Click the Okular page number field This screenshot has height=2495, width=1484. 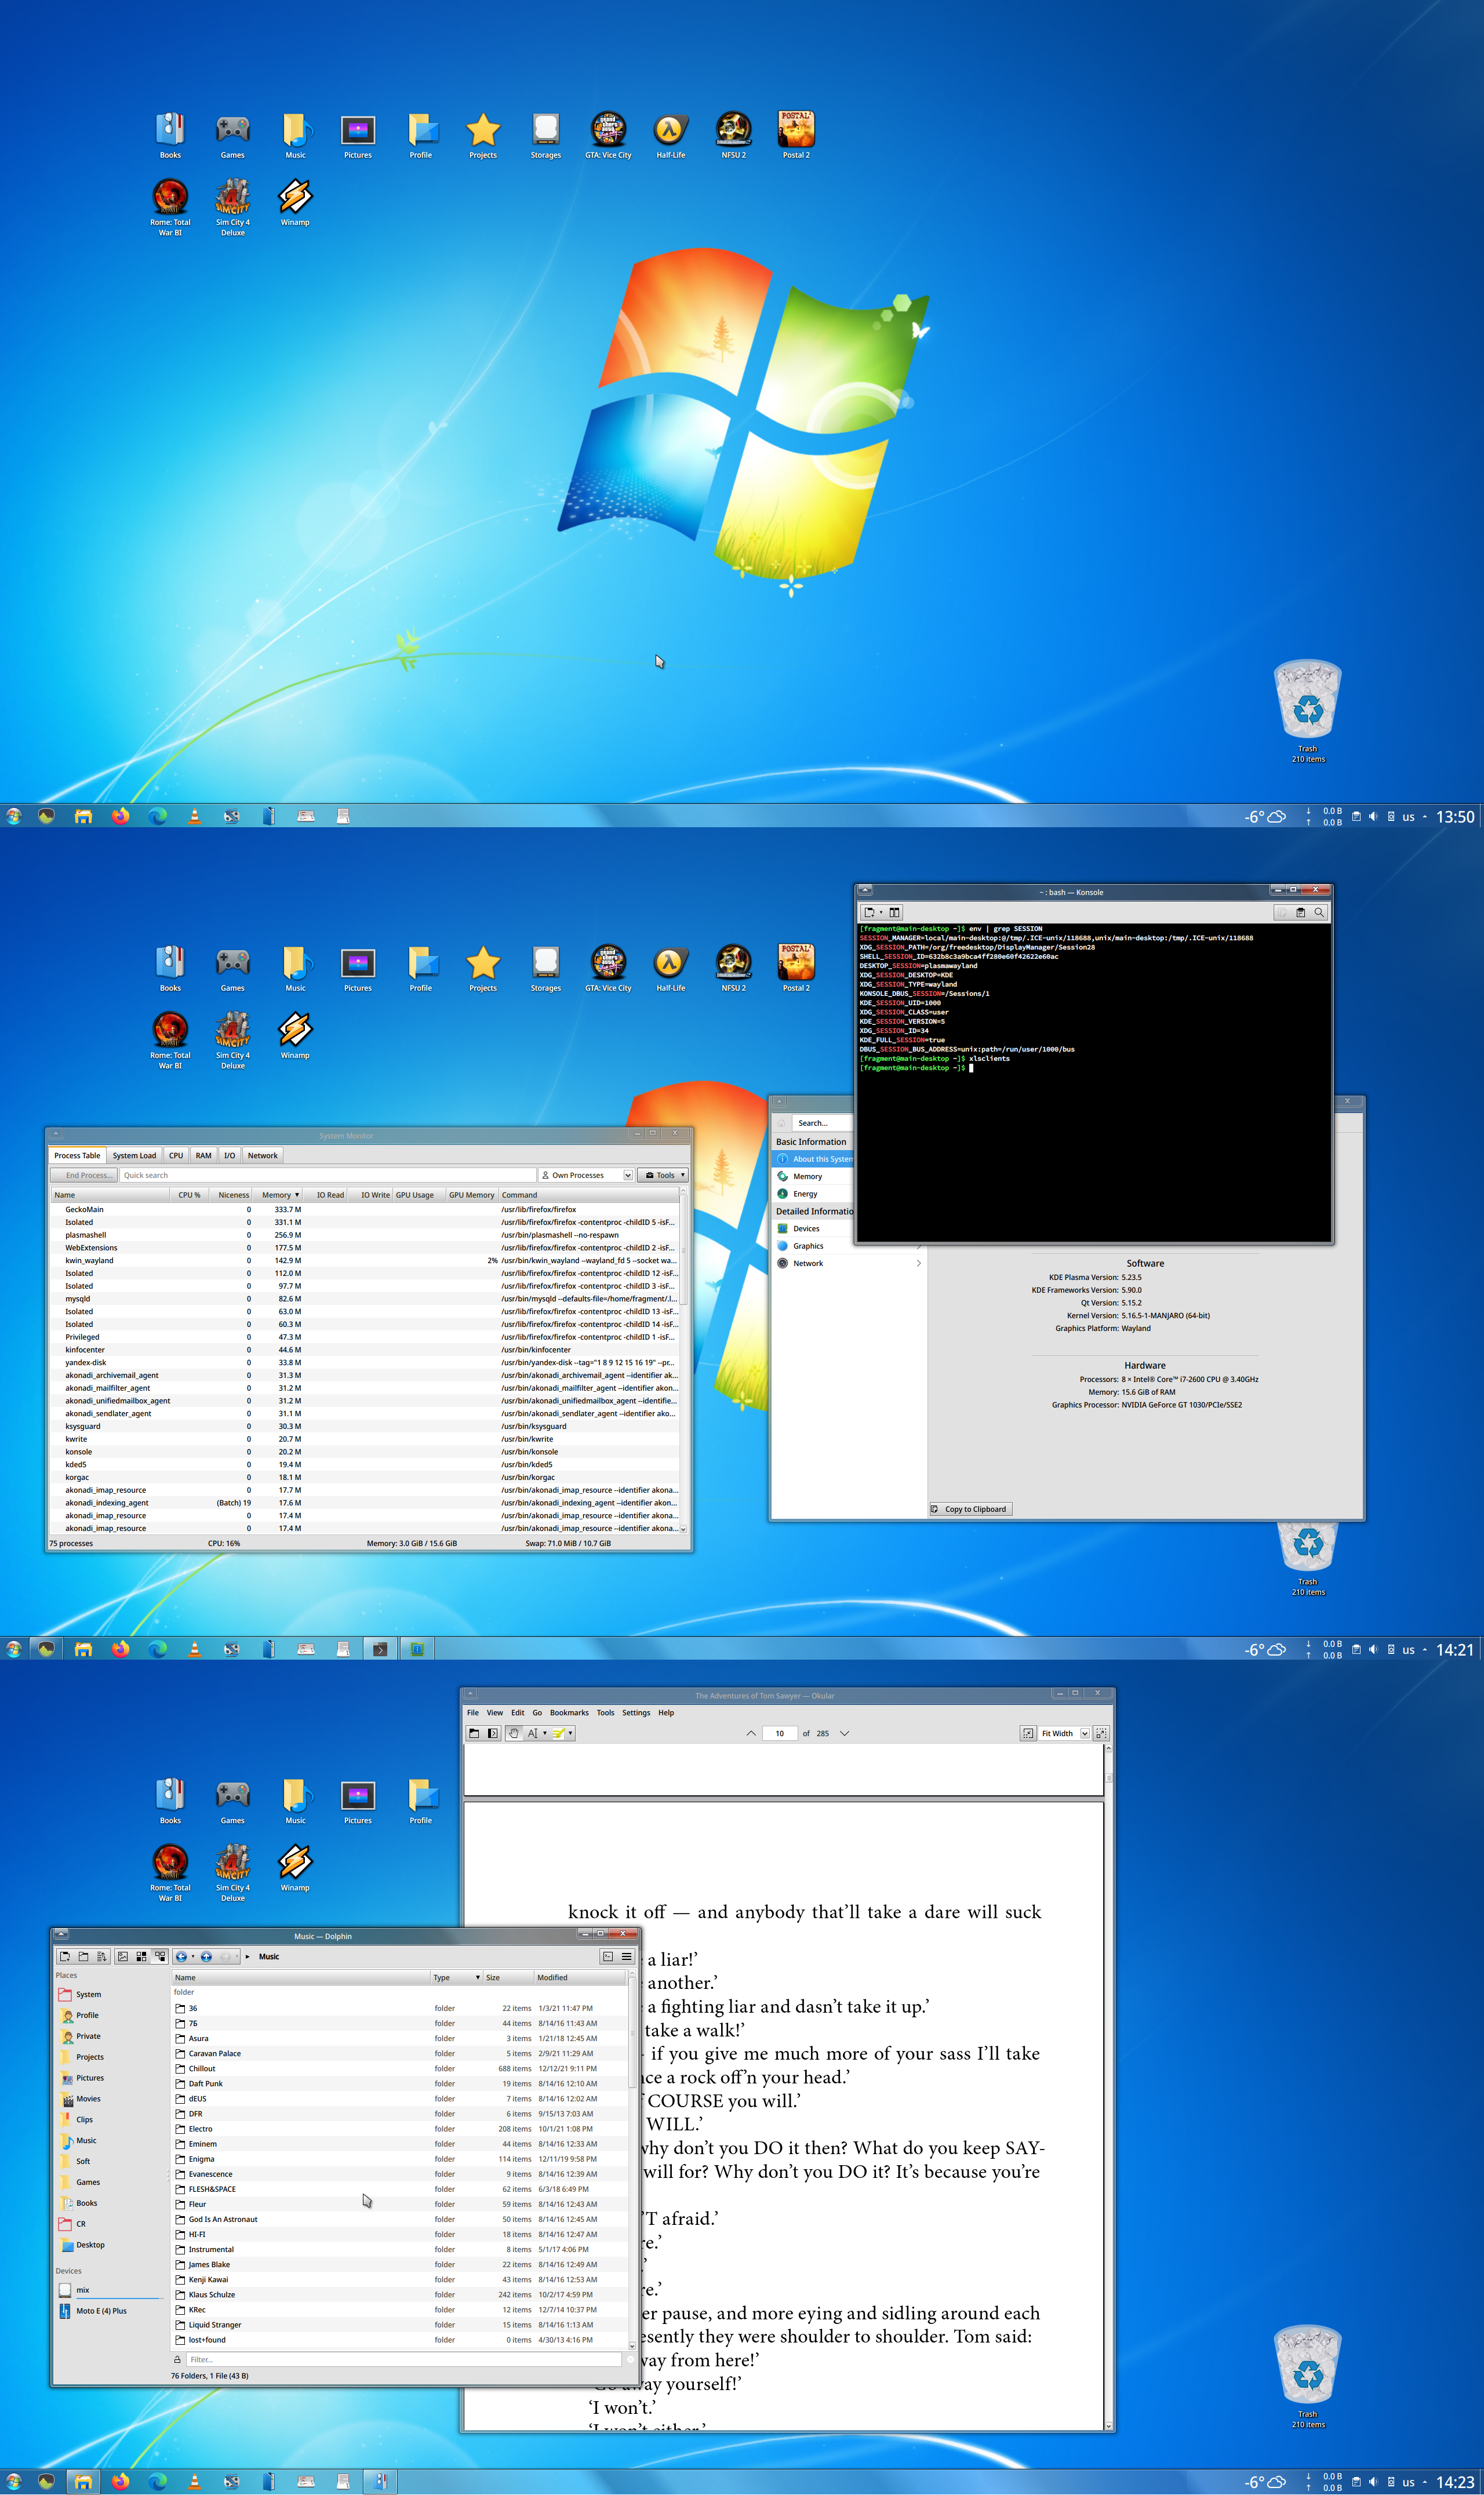point(779,1733)
